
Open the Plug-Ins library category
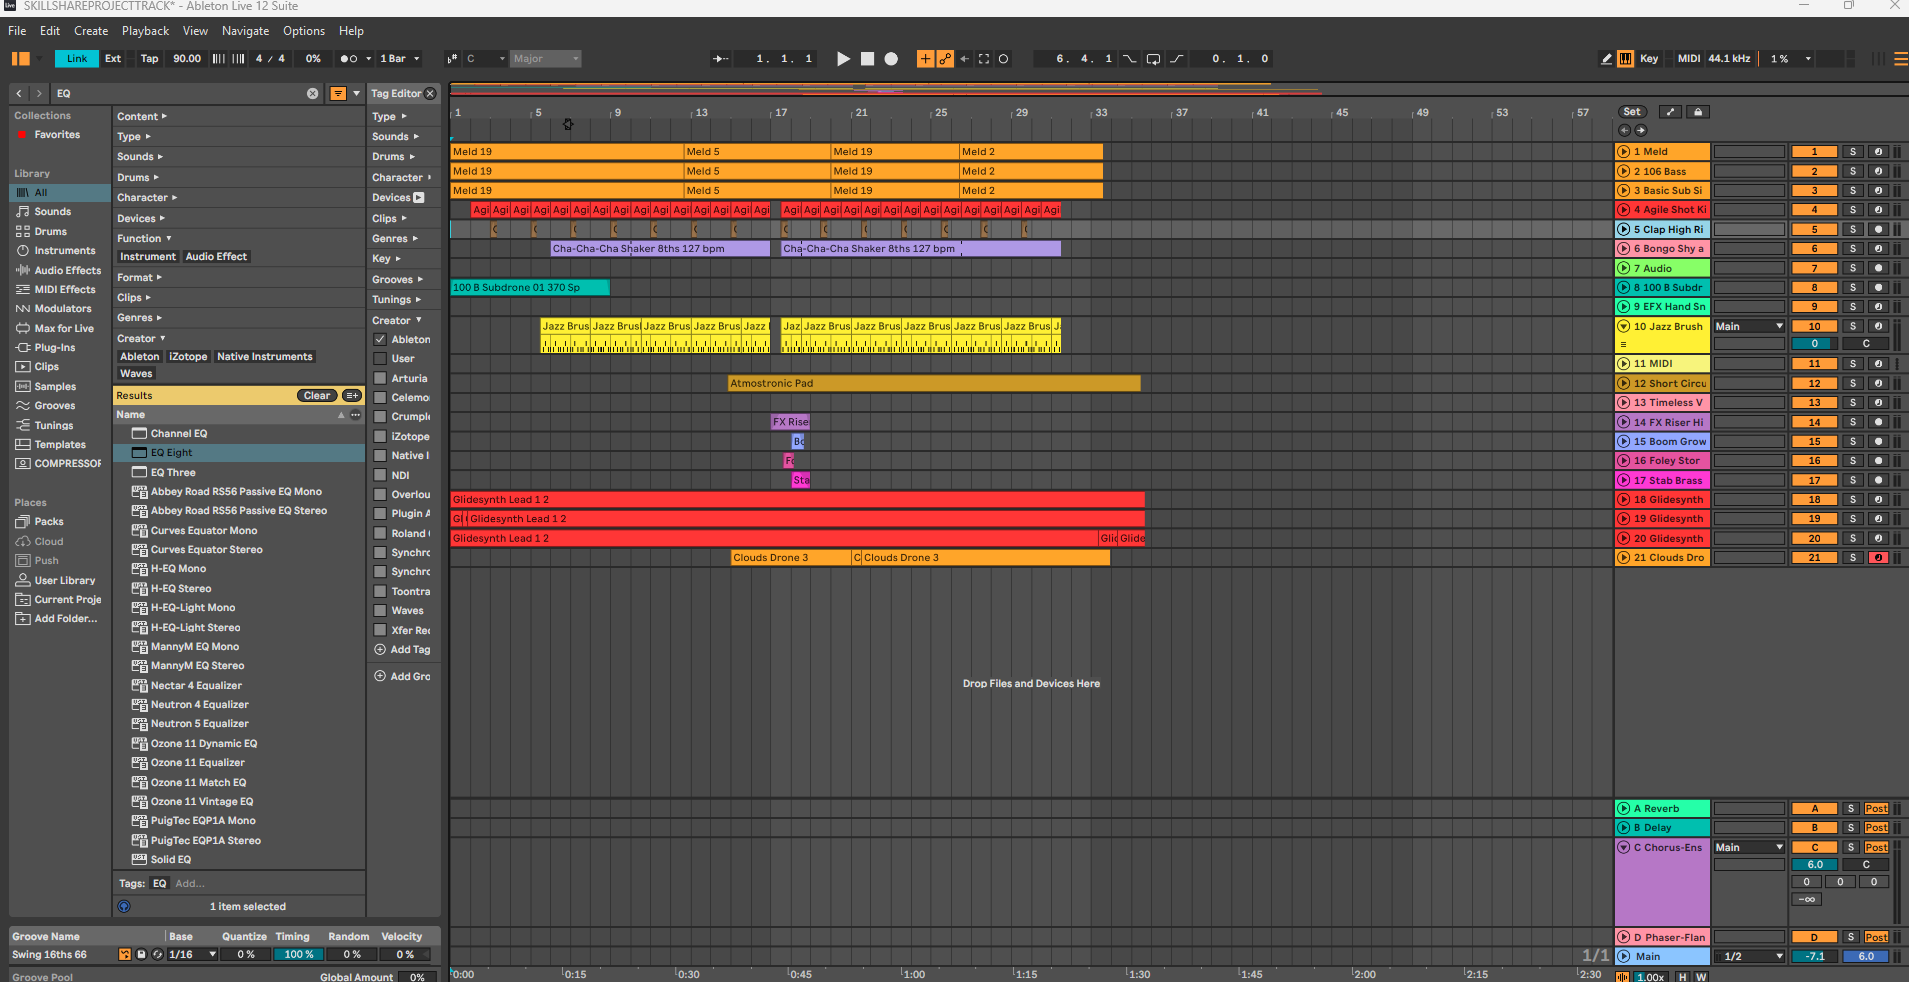point(55,348)
